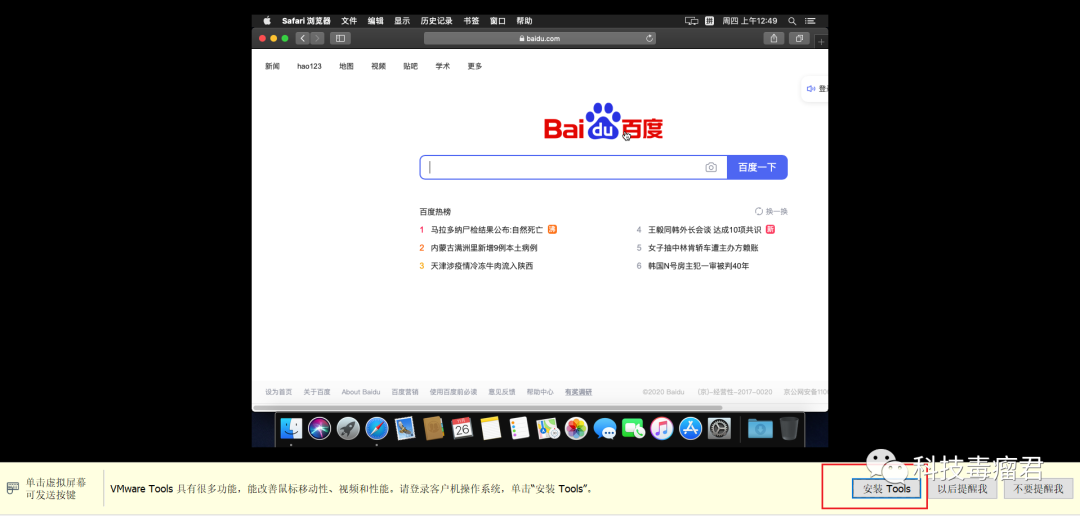1080x516 pixels.
Task: Open the 地图 link on Baidu
Action: point(346,66)
